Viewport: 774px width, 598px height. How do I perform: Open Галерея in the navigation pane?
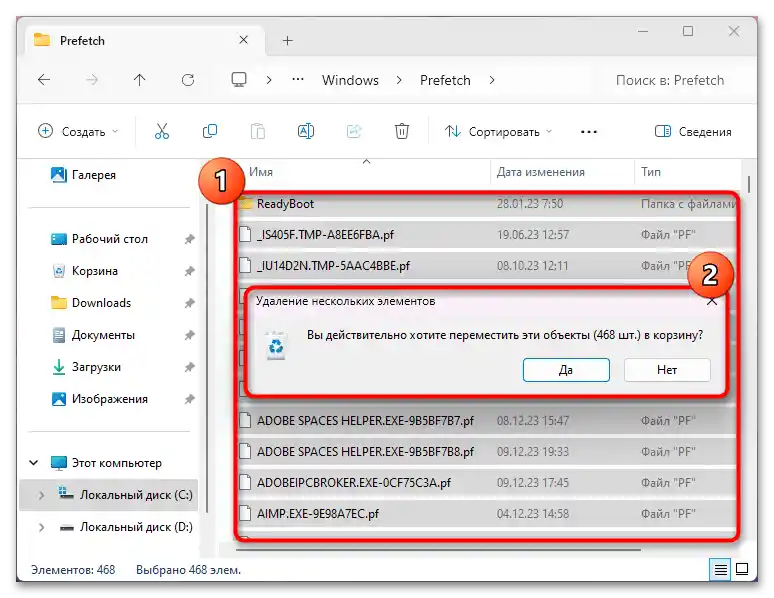pyautogui.click(x=94, y=175)
